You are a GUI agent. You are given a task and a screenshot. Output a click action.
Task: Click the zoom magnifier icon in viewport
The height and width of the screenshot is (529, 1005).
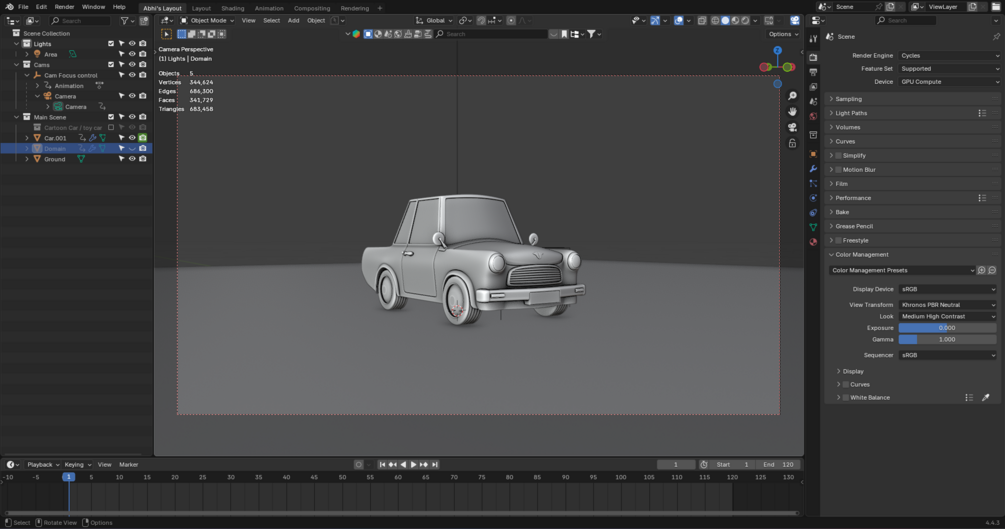[792, 96]
